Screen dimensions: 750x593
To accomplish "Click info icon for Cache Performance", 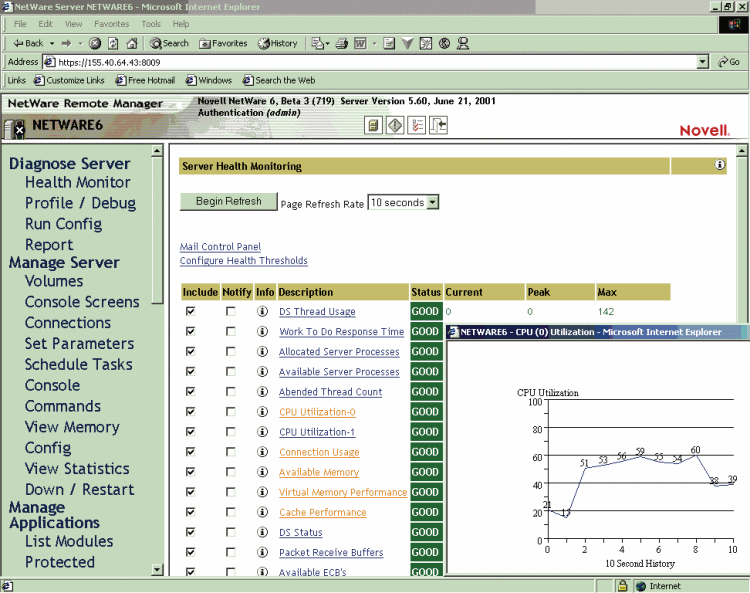I will point(262,512).
